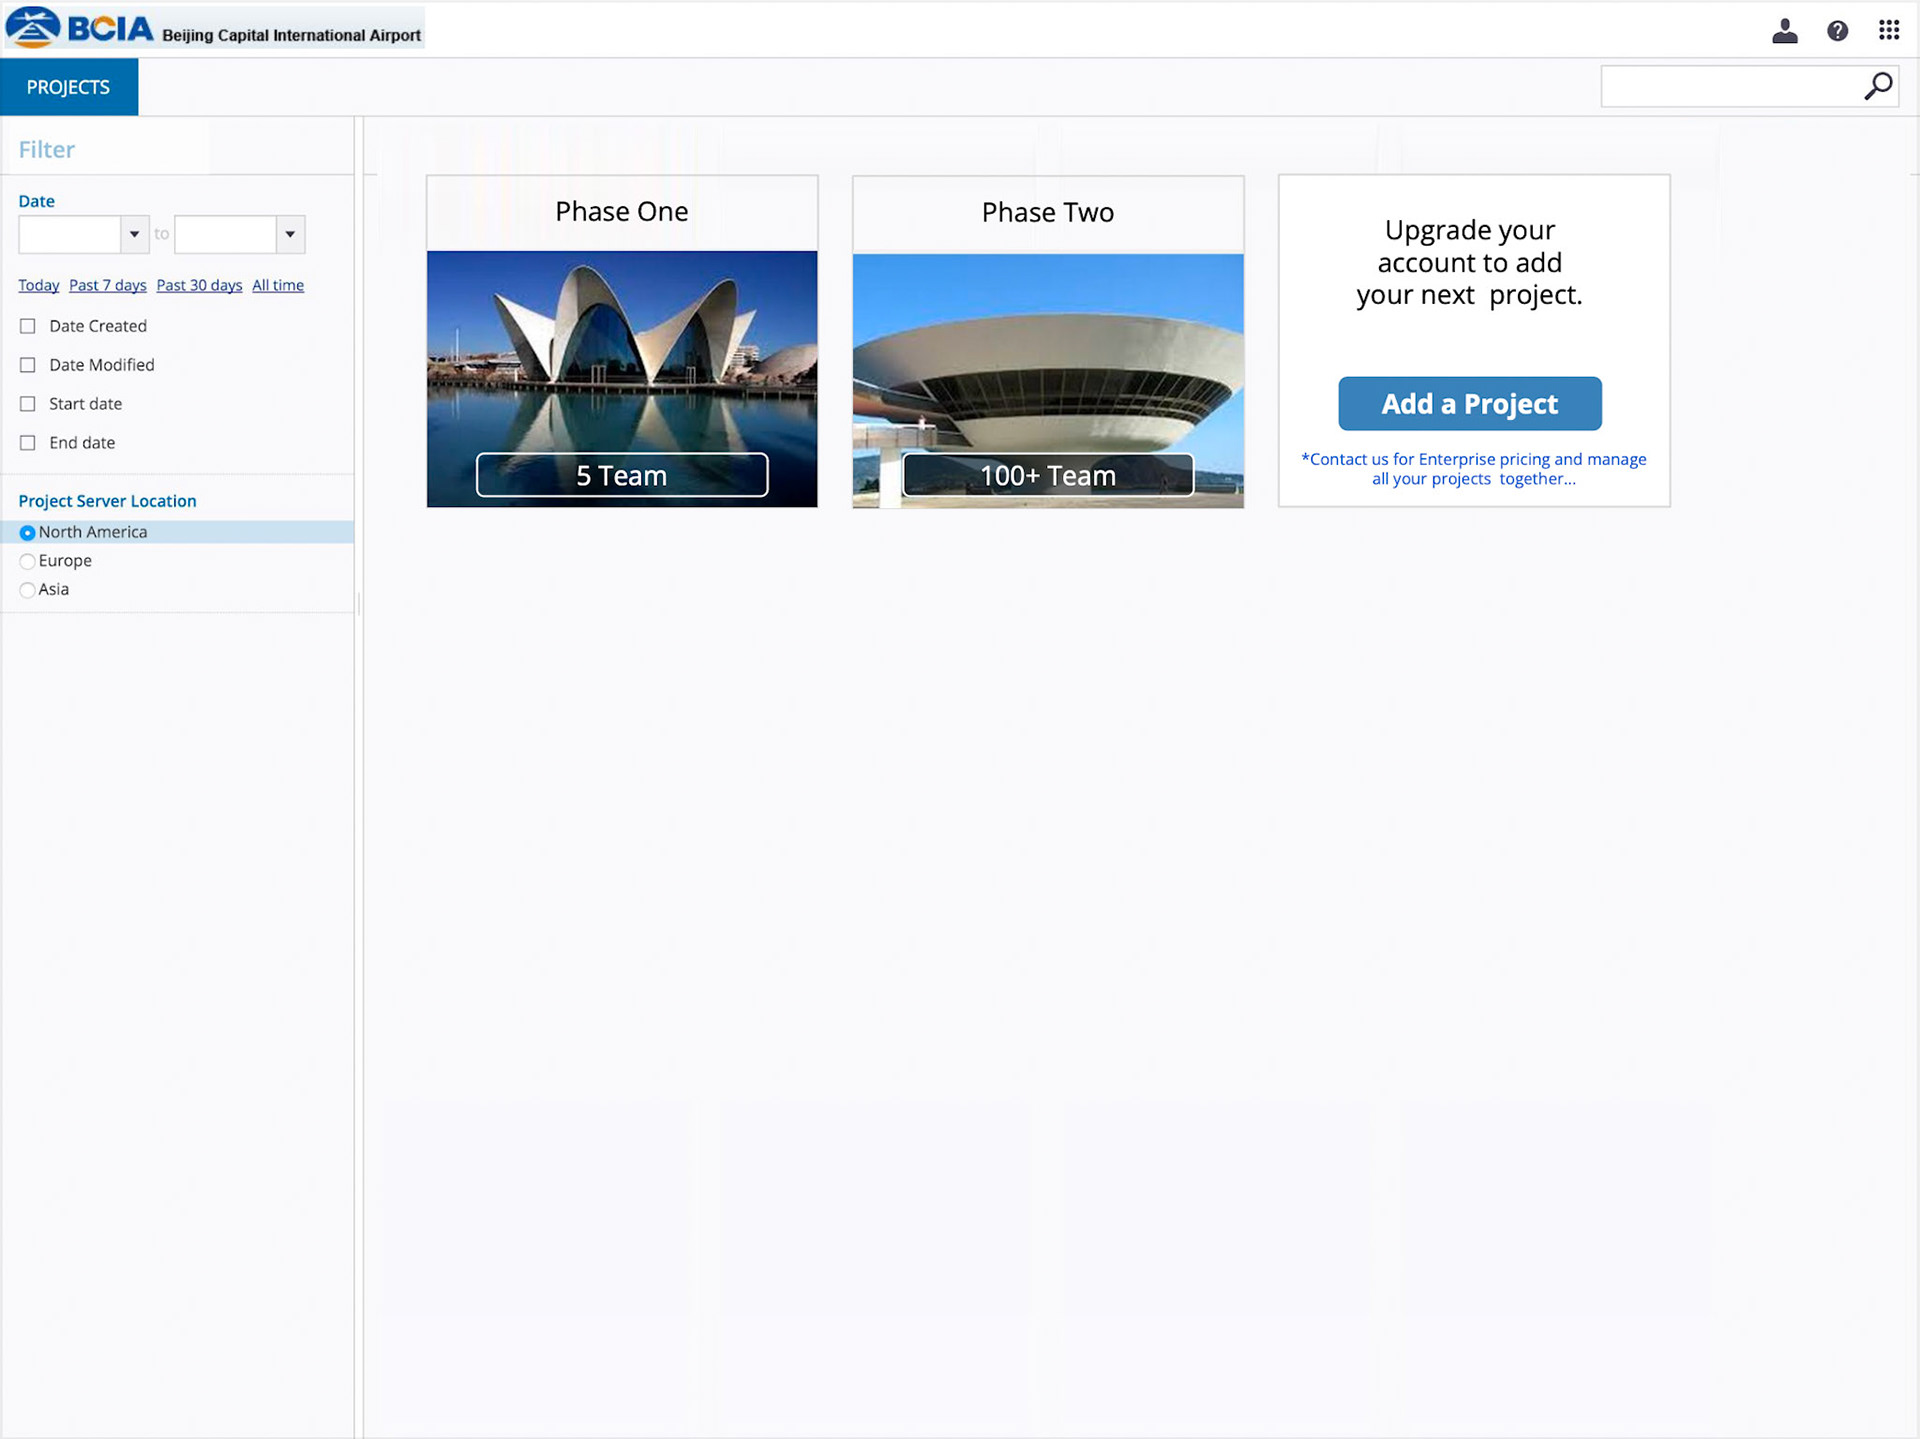Select North America radio option
This screenshot has height=1439, width=1920.
28,533
